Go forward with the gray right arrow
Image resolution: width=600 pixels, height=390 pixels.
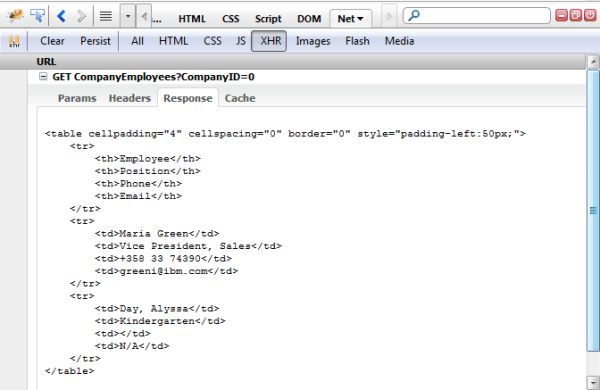[x=81, y=16]
